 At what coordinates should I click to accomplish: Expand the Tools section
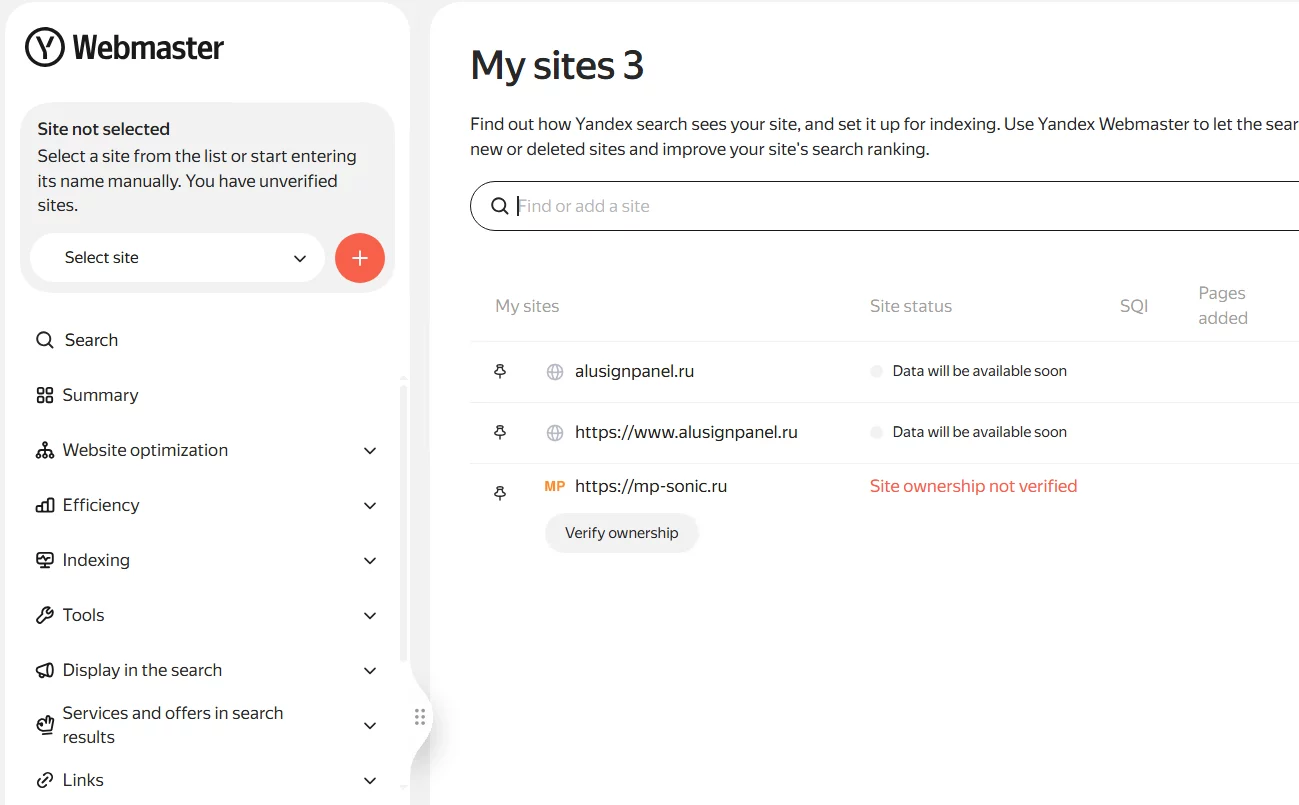[370, 616]
